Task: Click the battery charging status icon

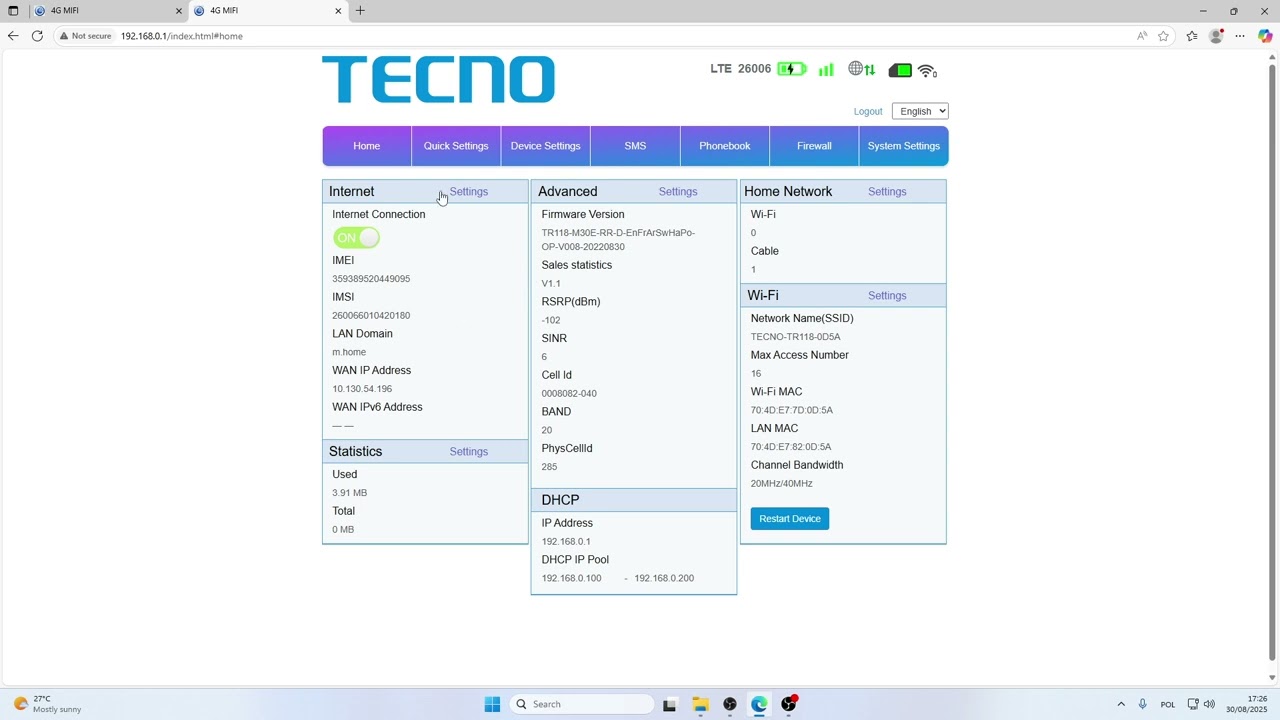Action: pyautogui.click(x=791, y=69)
